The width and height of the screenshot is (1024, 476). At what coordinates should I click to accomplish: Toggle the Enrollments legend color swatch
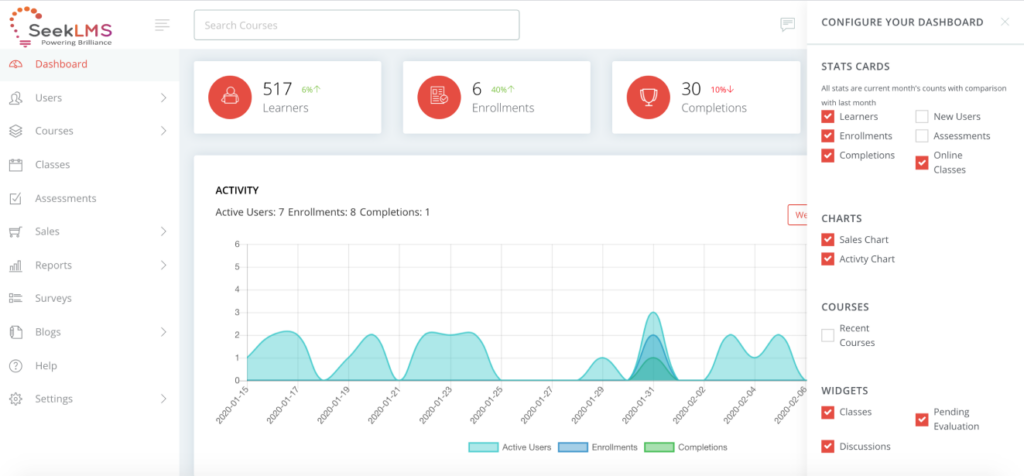[573, 447]
